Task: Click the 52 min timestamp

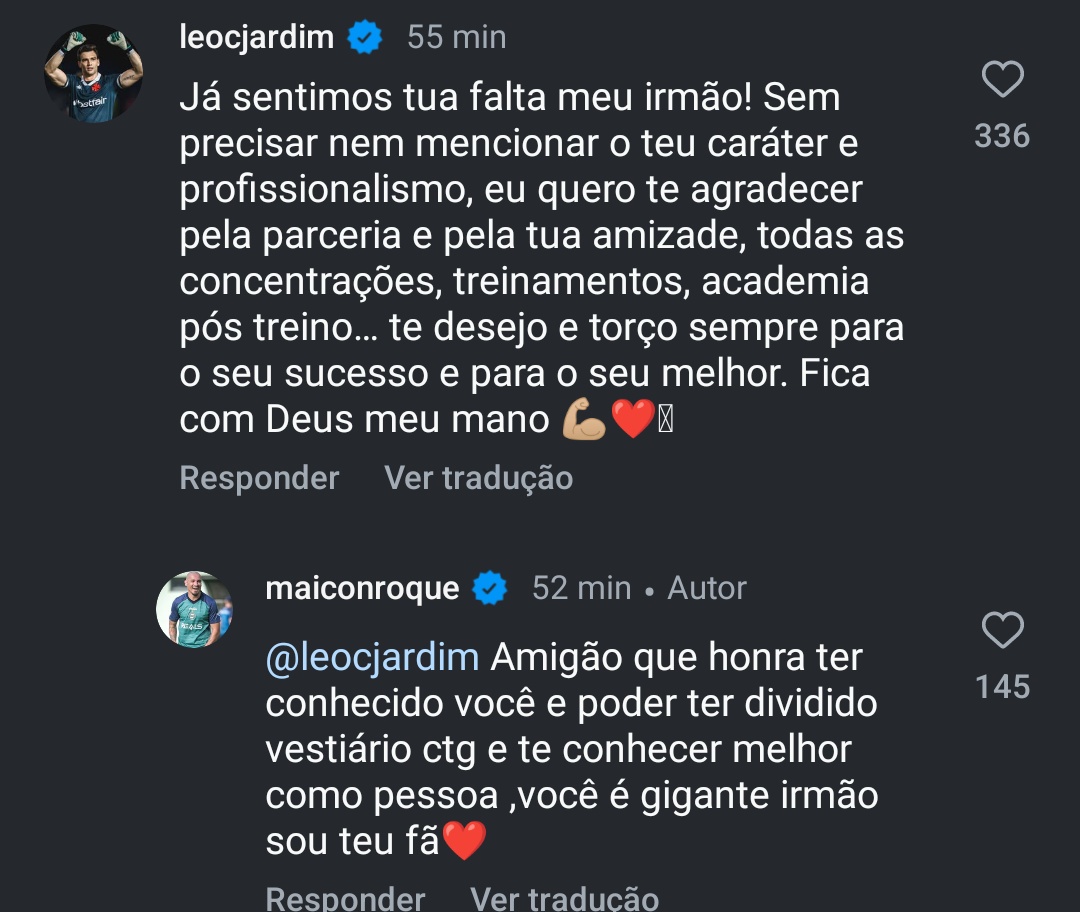Action: (x=581, y=588)
